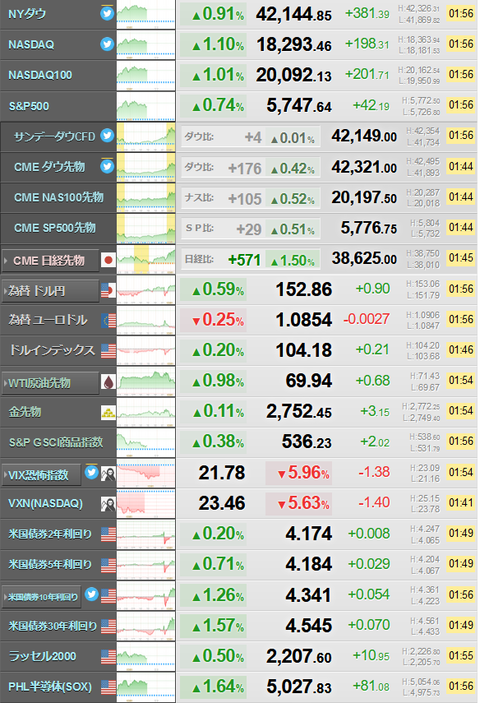480x703 pixels.
Task: Click the NASDAQ price 18,293.46
Action: coord(294,45)
